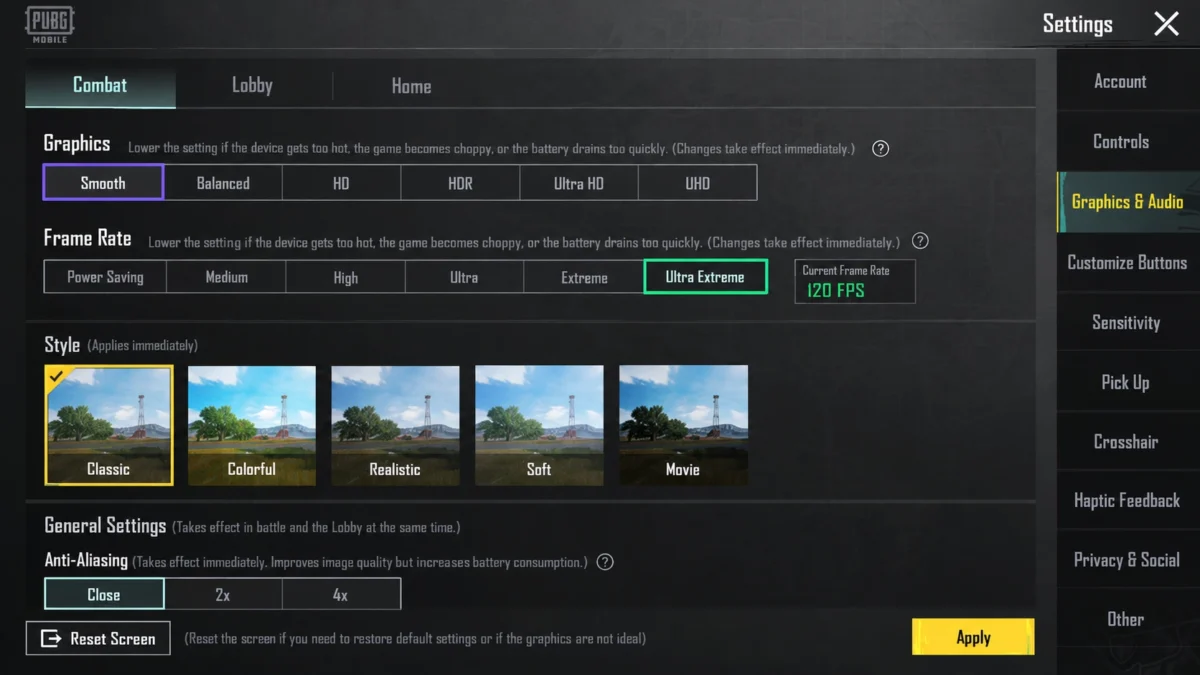Select UHD graphics quality
The width and height of the screenshot is (1200, 675).
698,183
